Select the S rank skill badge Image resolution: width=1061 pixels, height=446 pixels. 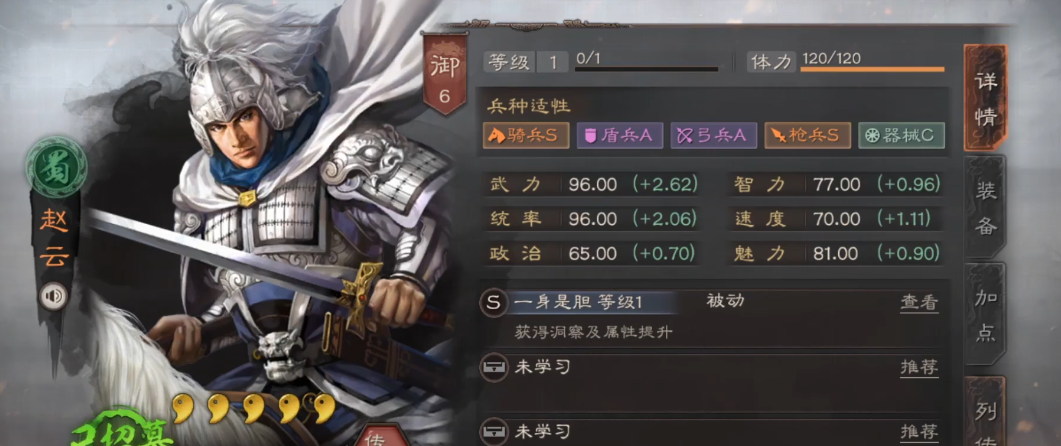(494, 303)
